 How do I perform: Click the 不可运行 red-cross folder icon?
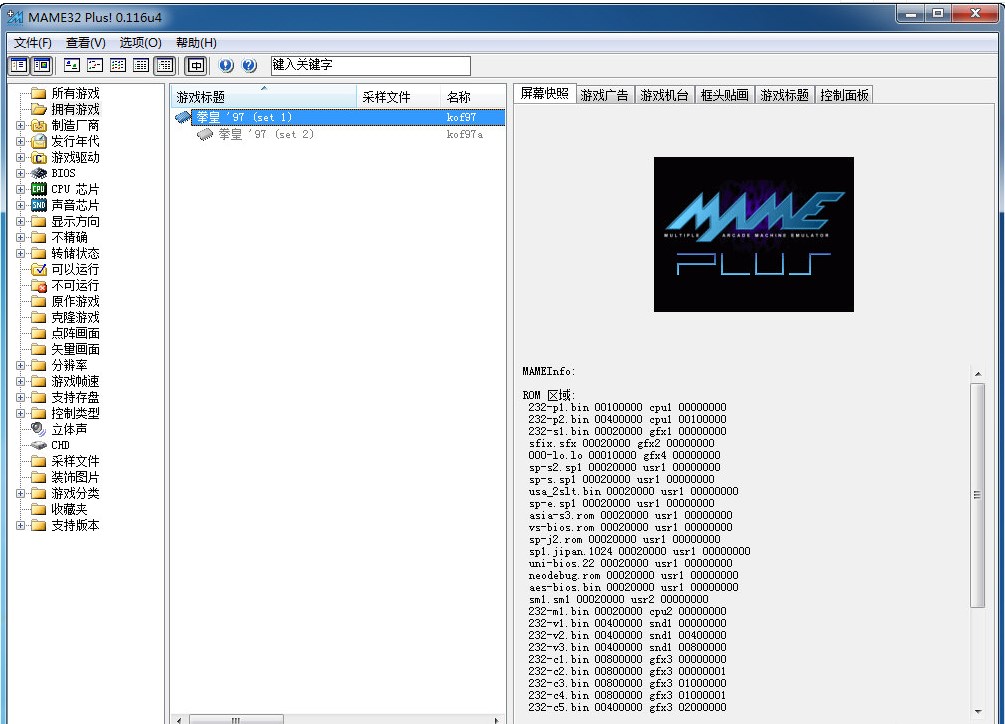[x=38, y=285]
